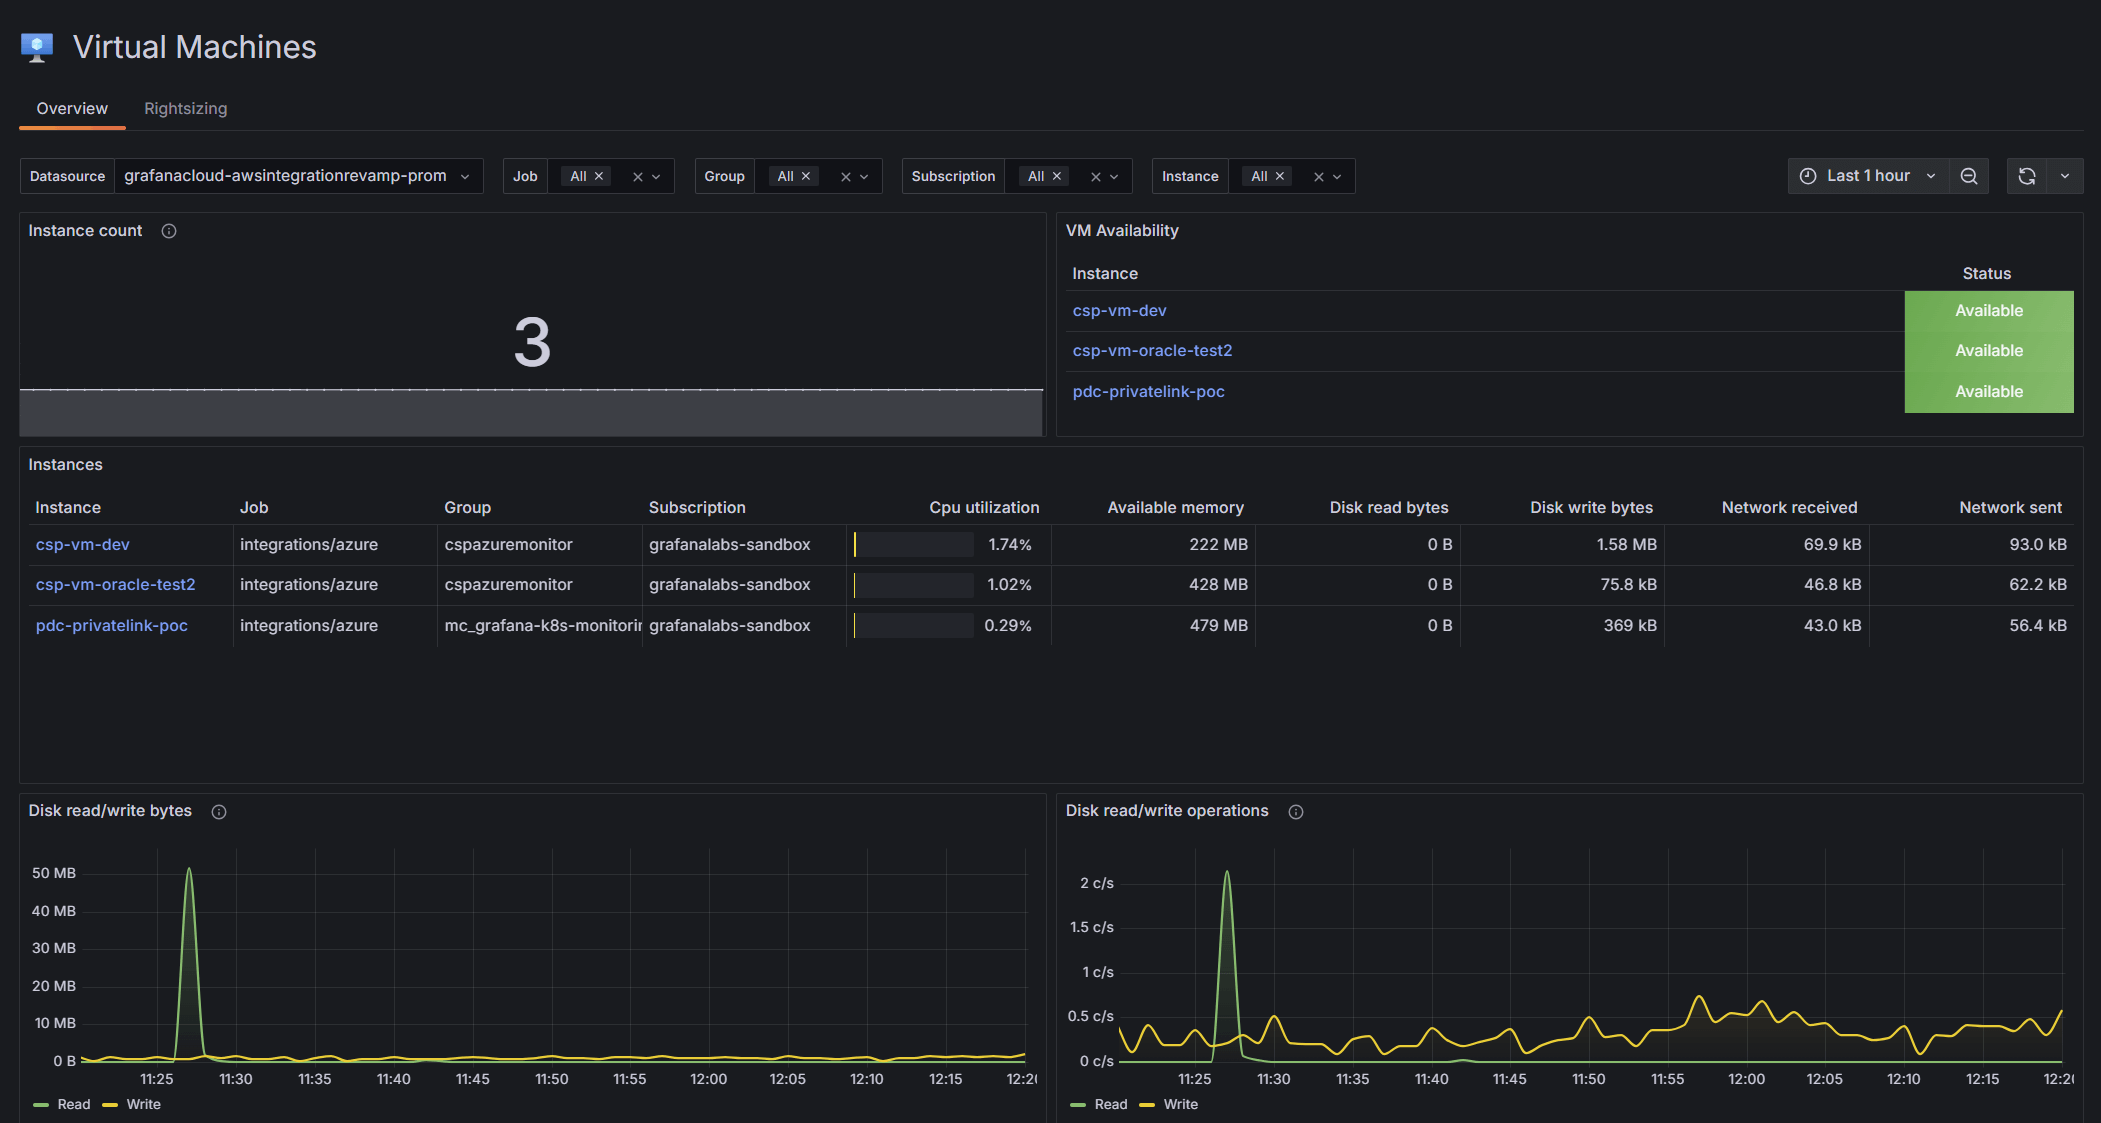Click the Virtual Machines dashboard monitor icon
This screenshot has height=1123, width=2101.
[36, 46]
